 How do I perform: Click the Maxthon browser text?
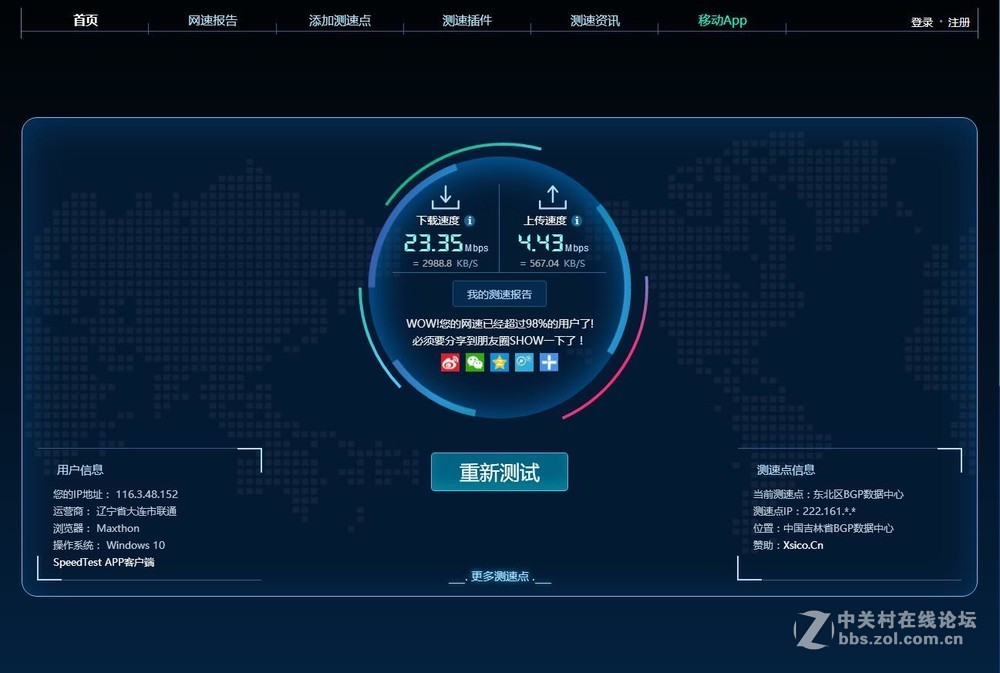point(118,528)
